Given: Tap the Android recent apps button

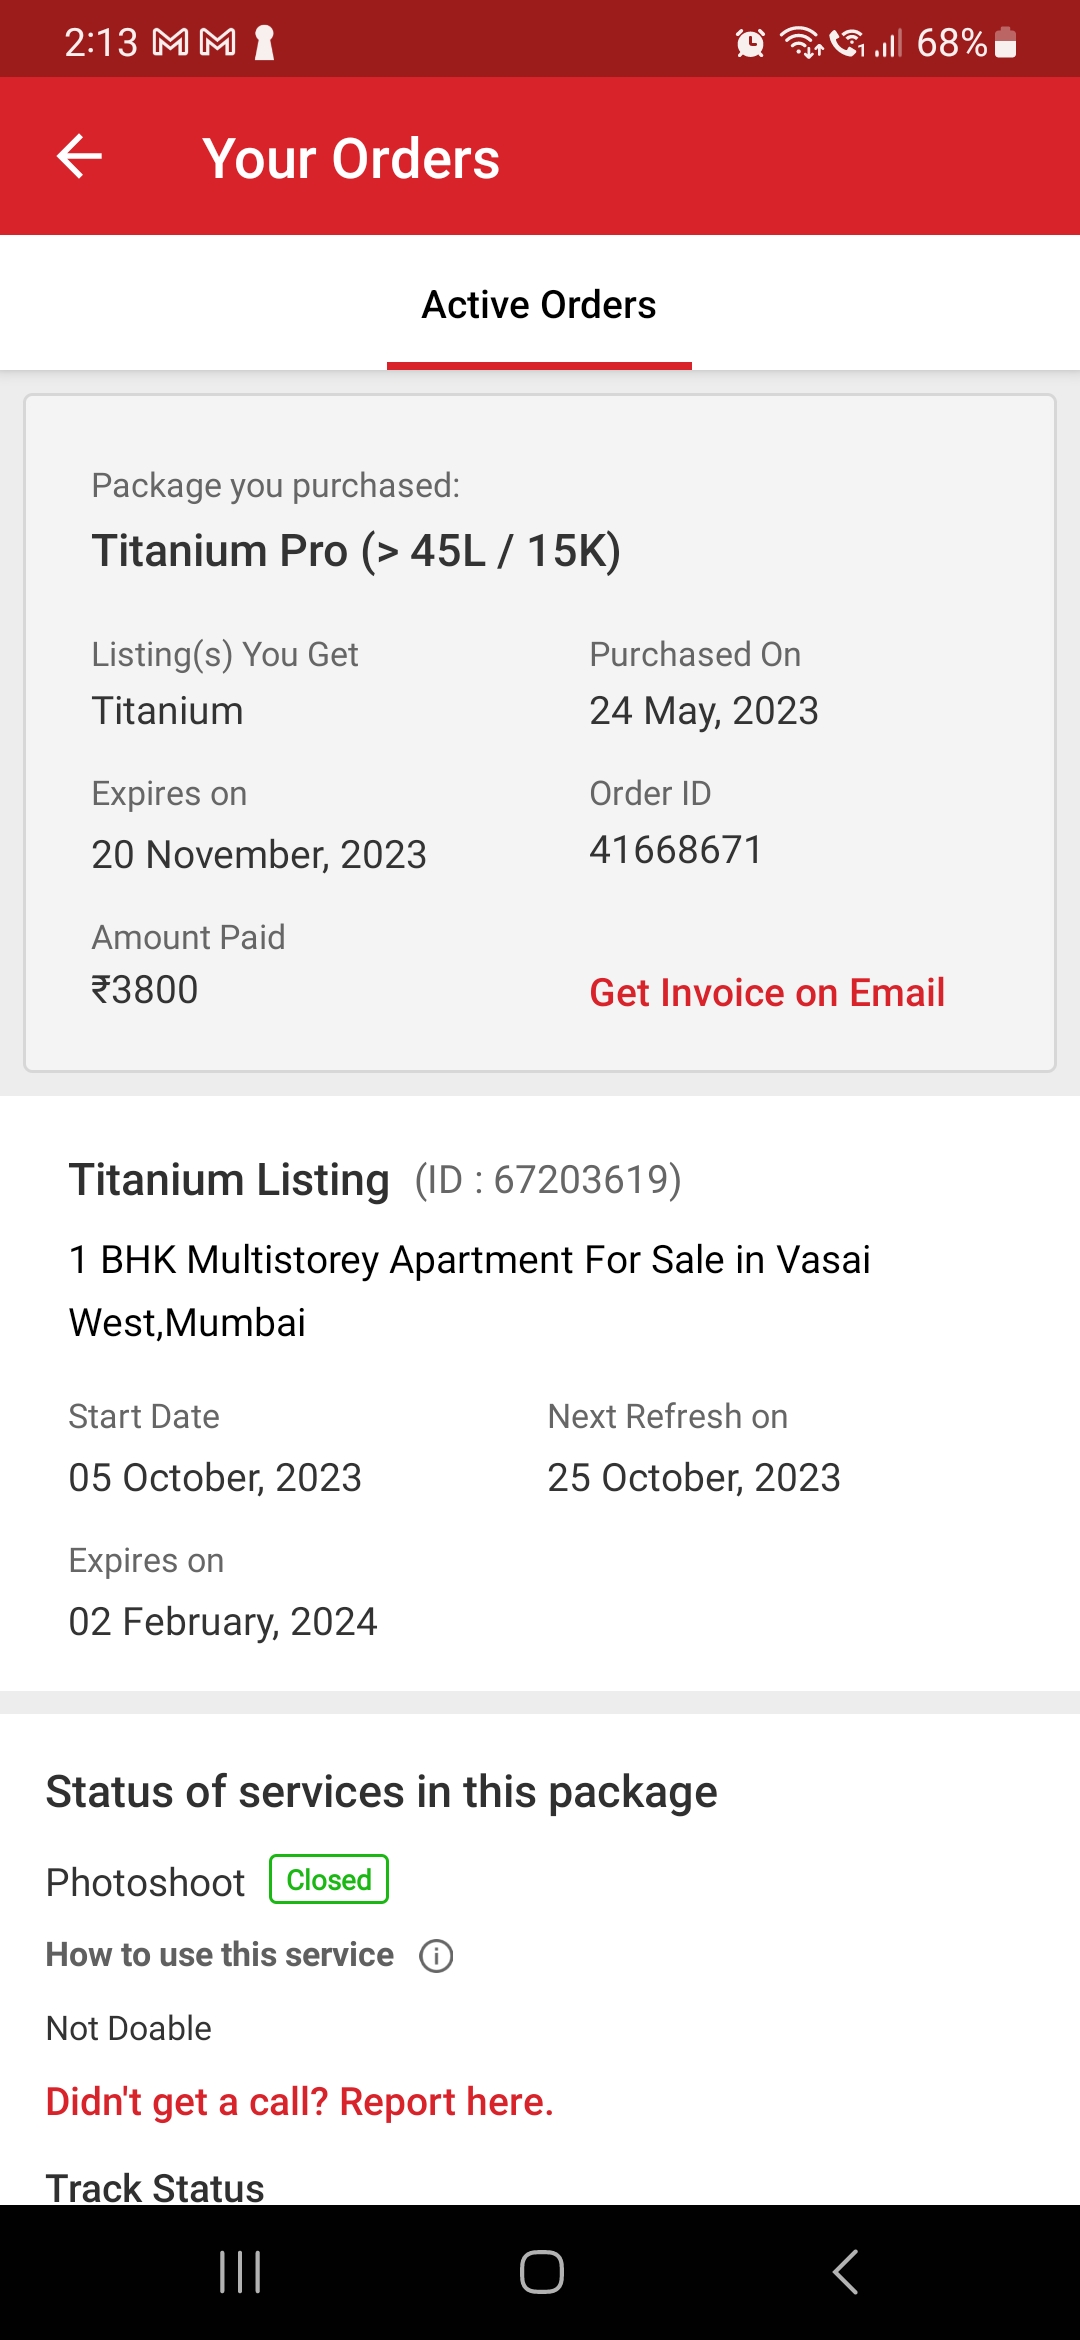Looking at the screenshot, I should click(240, 2272).
